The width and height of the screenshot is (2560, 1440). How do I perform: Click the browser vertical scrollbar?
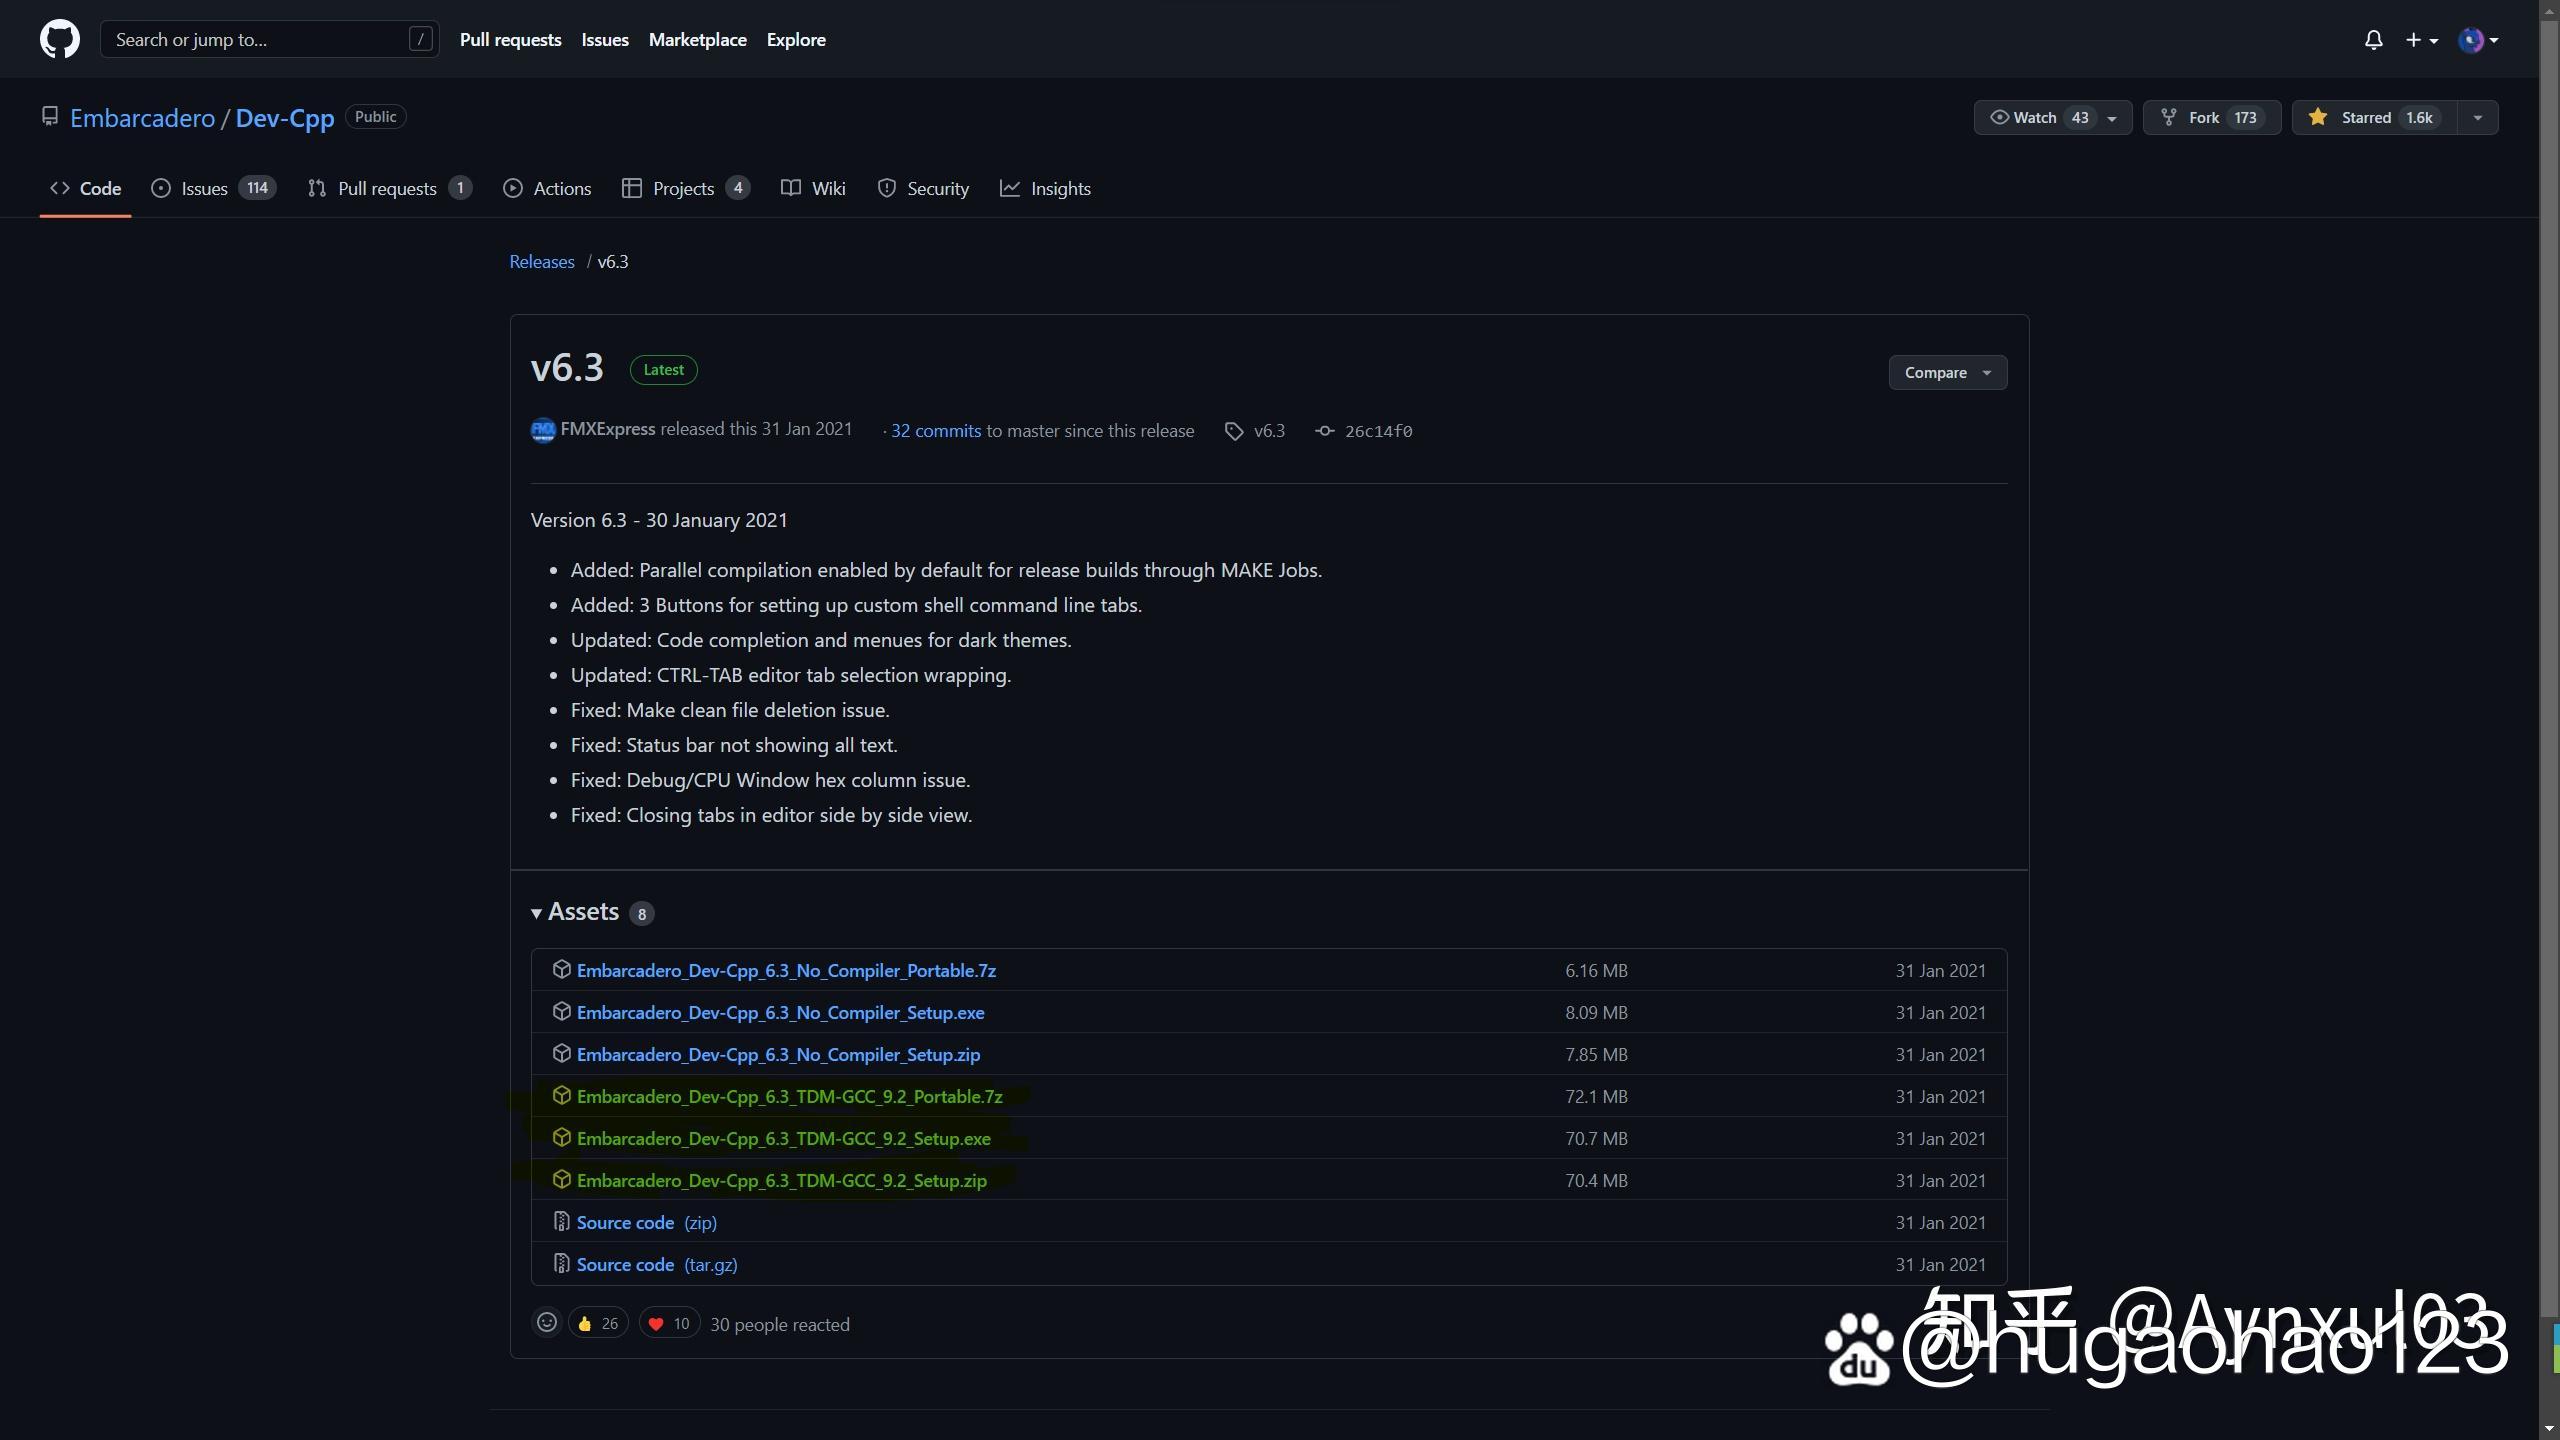coord(2549,670)
